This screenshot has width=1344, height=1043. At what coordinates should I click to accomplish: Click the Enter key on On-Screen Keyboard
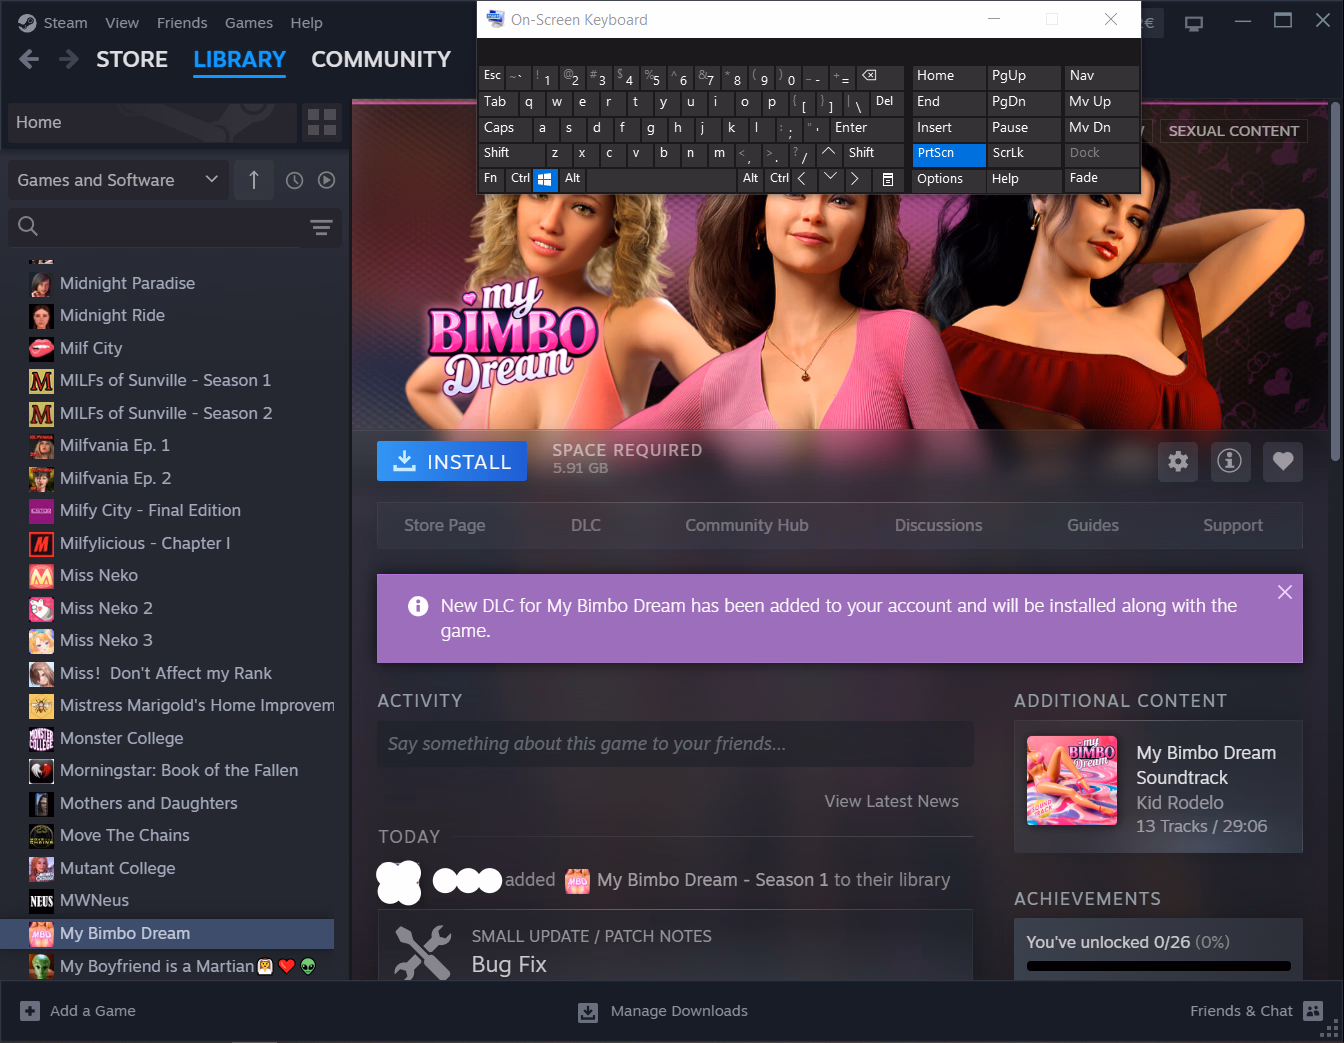[x=867, y=129]
